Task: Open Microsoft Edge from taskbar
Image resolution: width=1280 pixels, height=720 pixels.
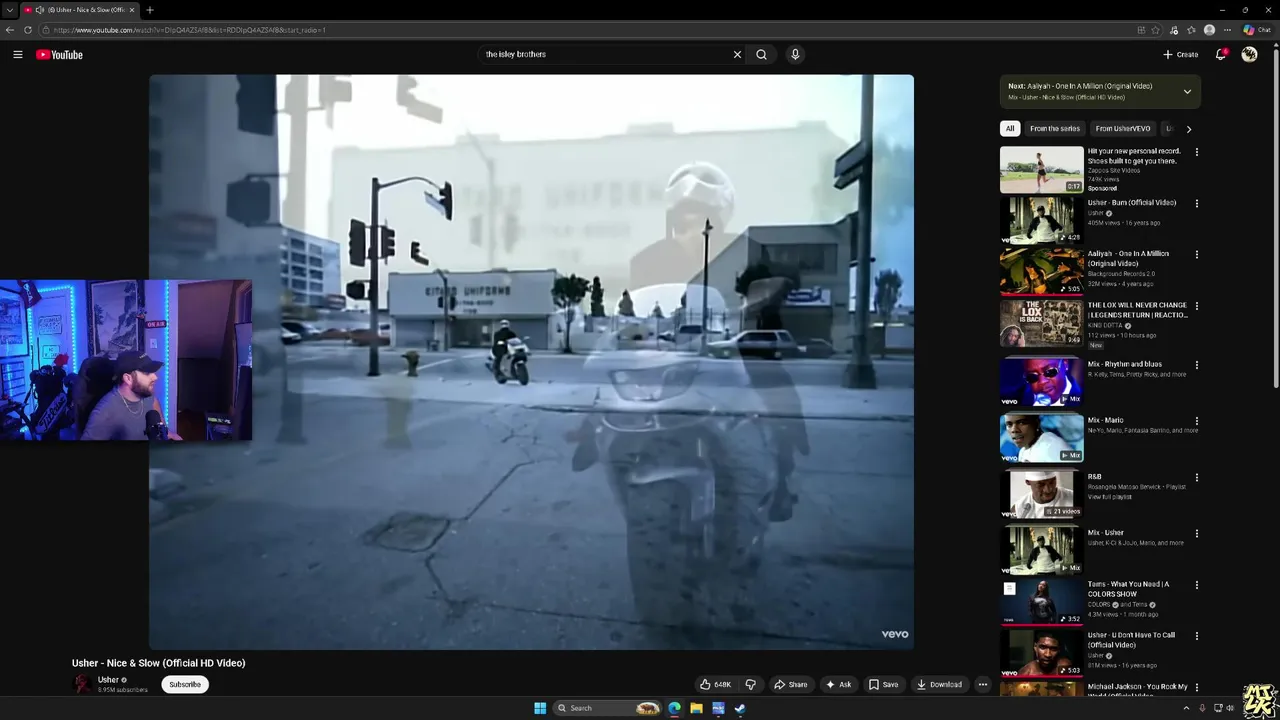Action: pos(674,708)
